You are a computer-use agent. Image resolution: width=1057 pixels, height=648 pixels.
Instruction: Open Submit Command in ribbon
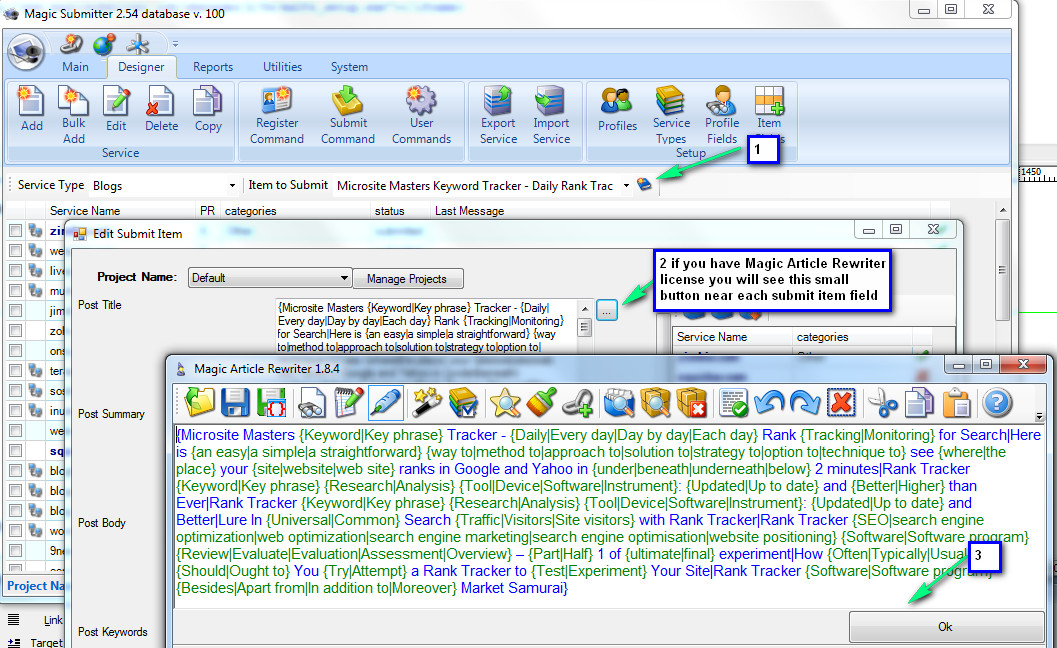(x=348, y=115)
